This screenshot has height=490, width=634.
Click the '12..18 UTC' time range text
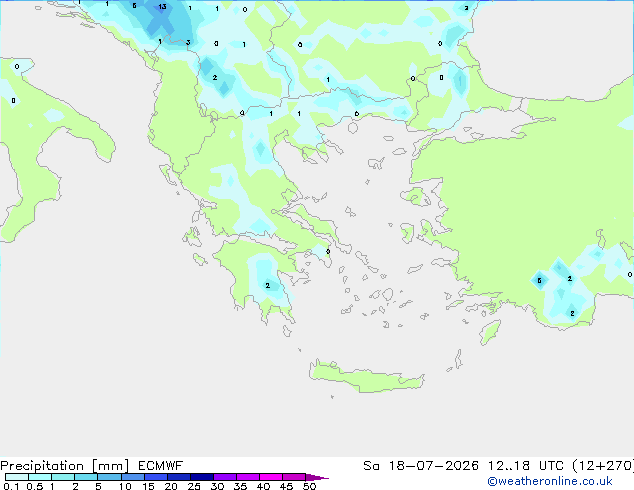tap(525, 466)
